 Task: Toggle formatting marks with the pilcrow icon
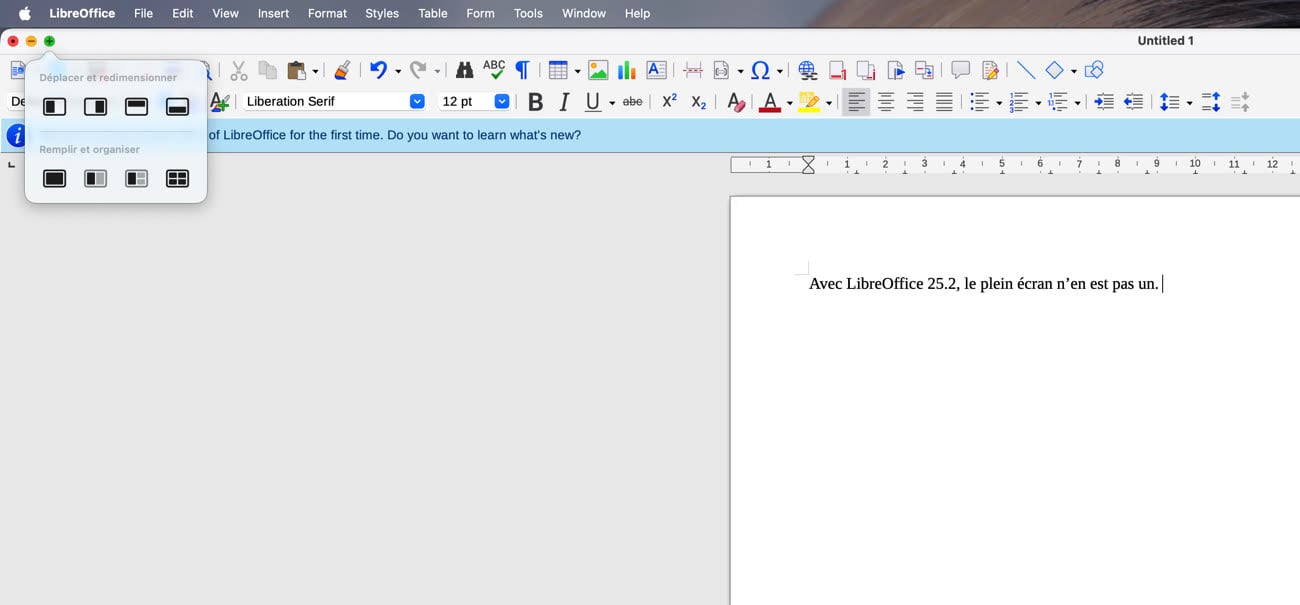(x=522, y=70)
